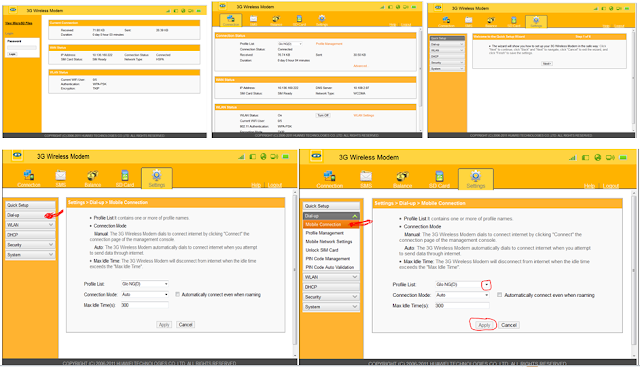Open Quick Setup in expanded Dial-up screenshot sidebar
The image size is (640, 367).
[331, 206]
